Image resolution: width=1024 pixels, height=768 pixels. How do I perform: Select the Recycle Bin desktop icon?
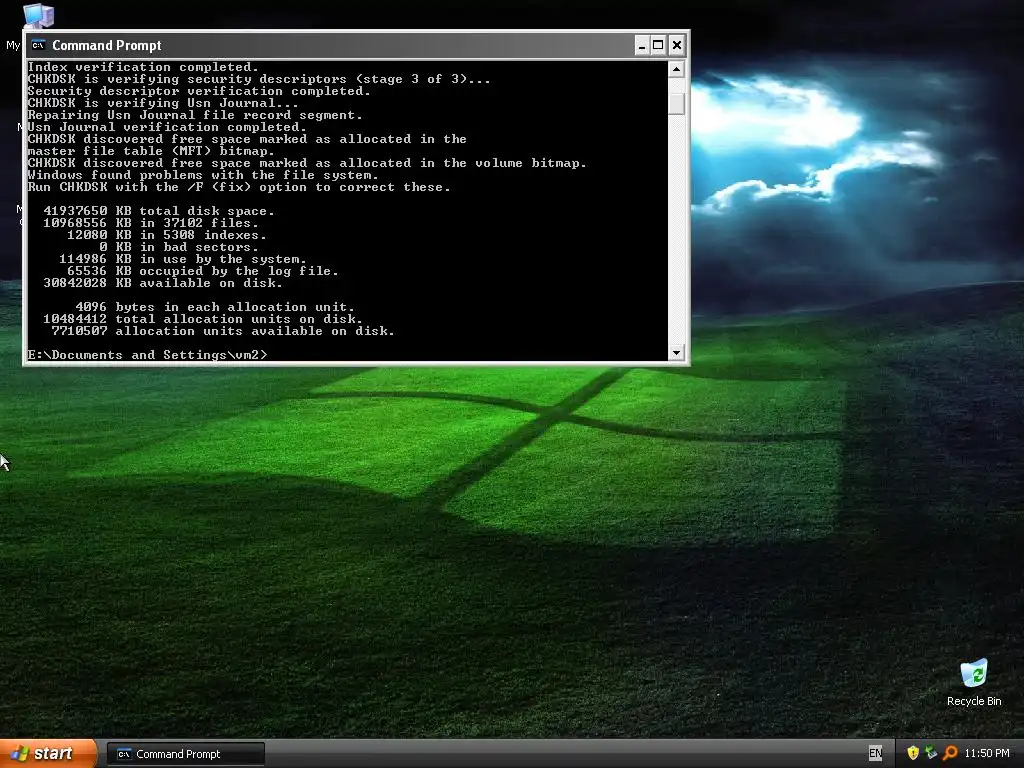(x=974, y=683)
